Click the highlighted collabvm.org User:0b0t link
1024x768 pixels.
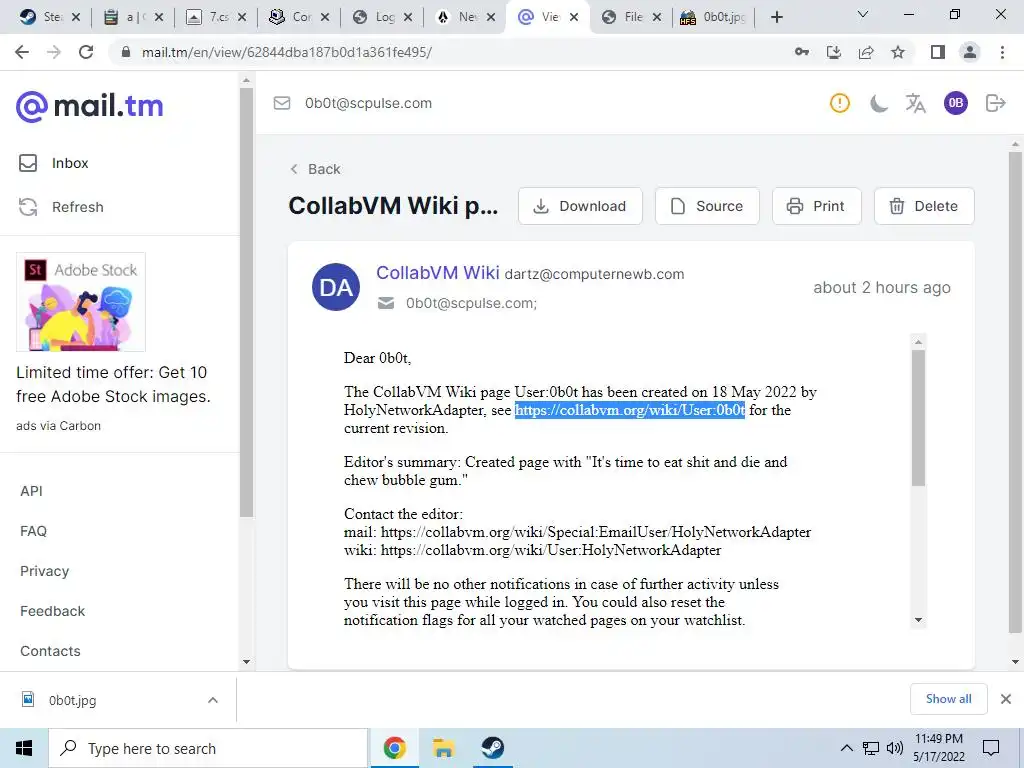[x=630, y=410]
